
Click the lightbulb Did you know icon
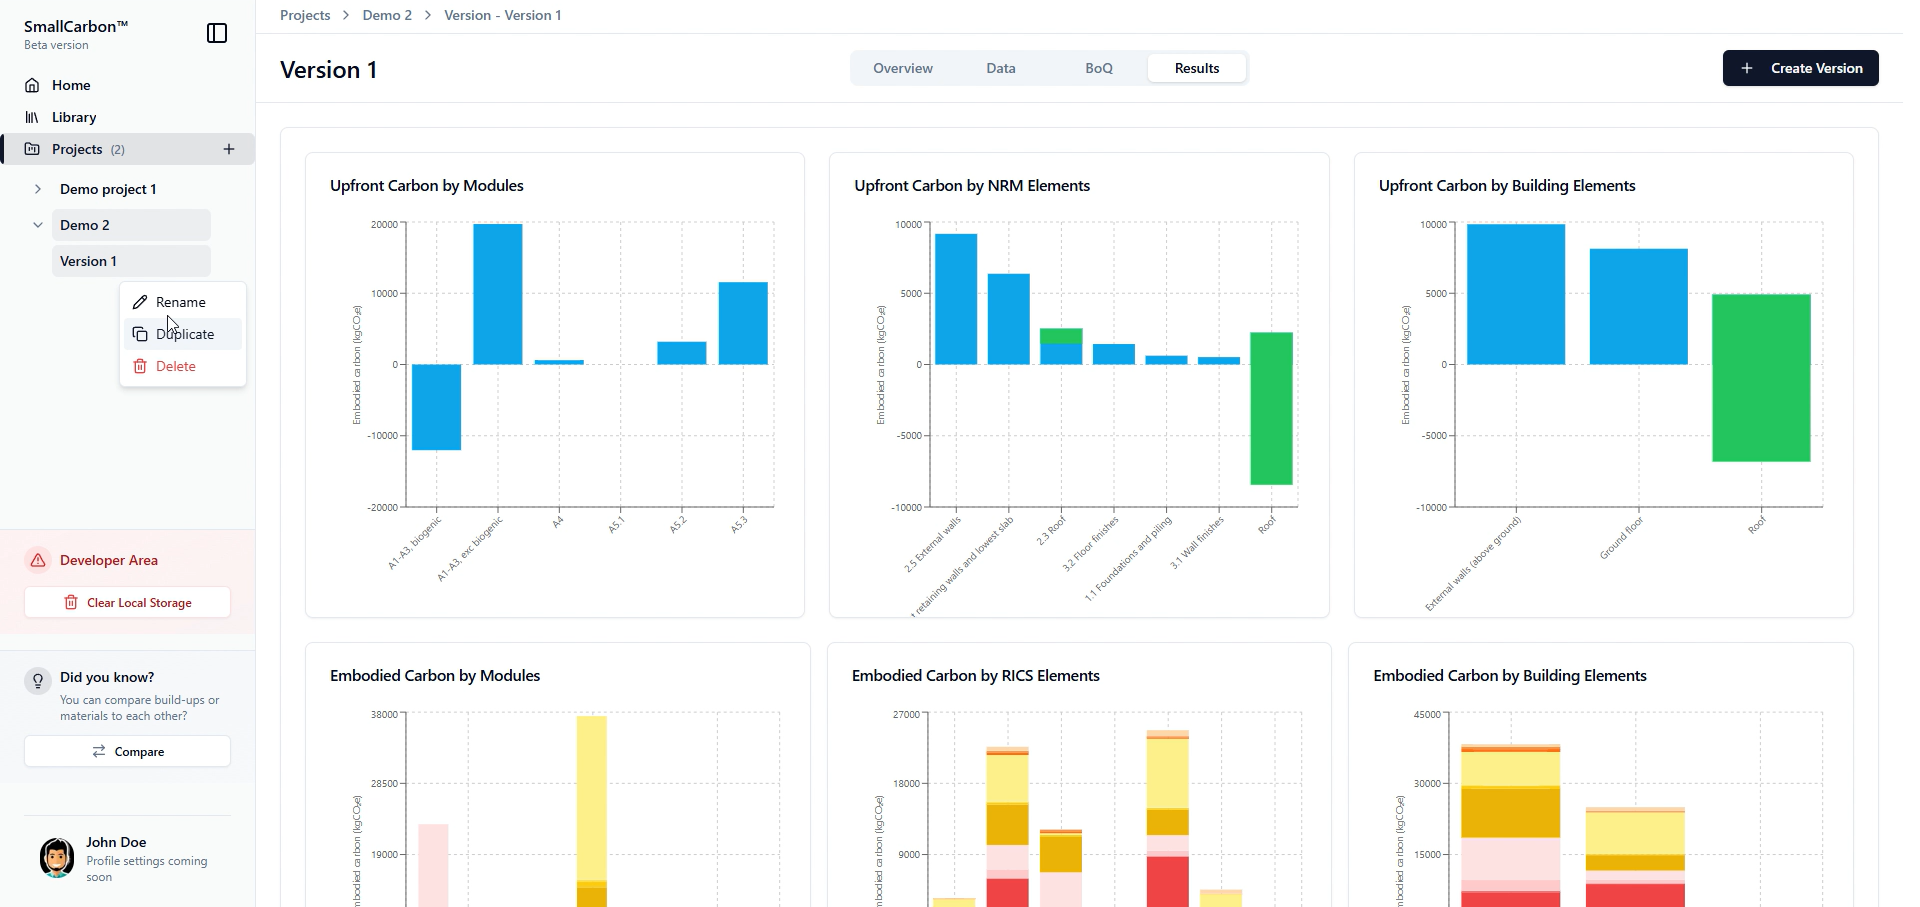(38, 681)
